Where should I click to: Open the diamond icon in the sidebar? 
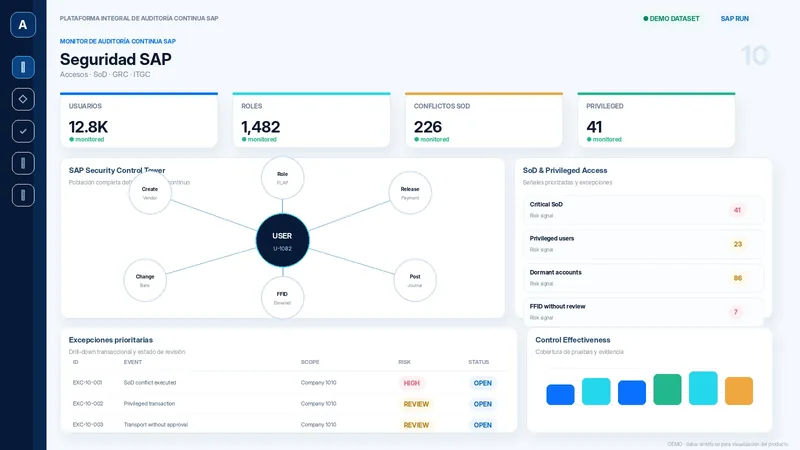pyautogui.click(x=23, y=99)
